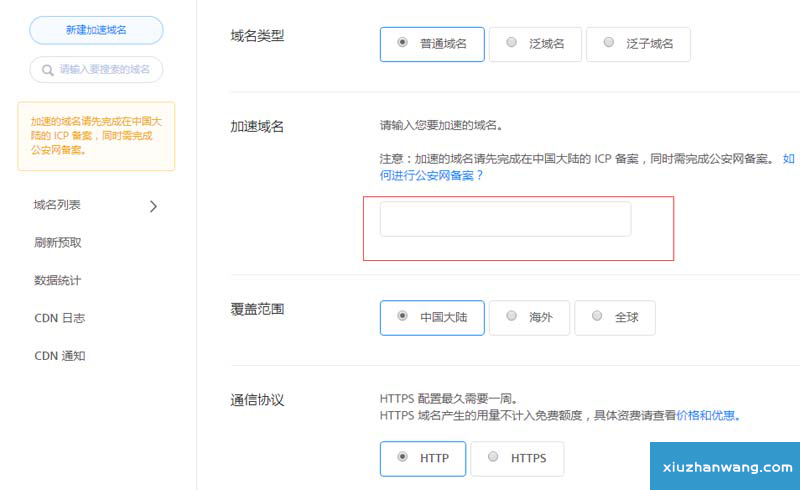Focus the domain search input field
Viewport: 800px width, 490px height.
point(104,70)
